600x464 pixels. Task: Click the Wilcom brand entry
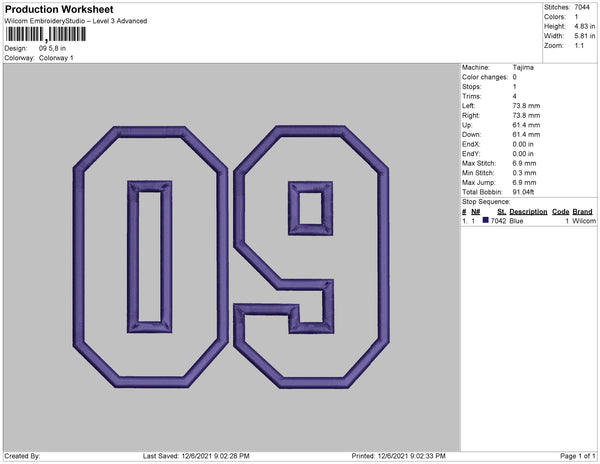pyautogui.click(x=584, y=221)
